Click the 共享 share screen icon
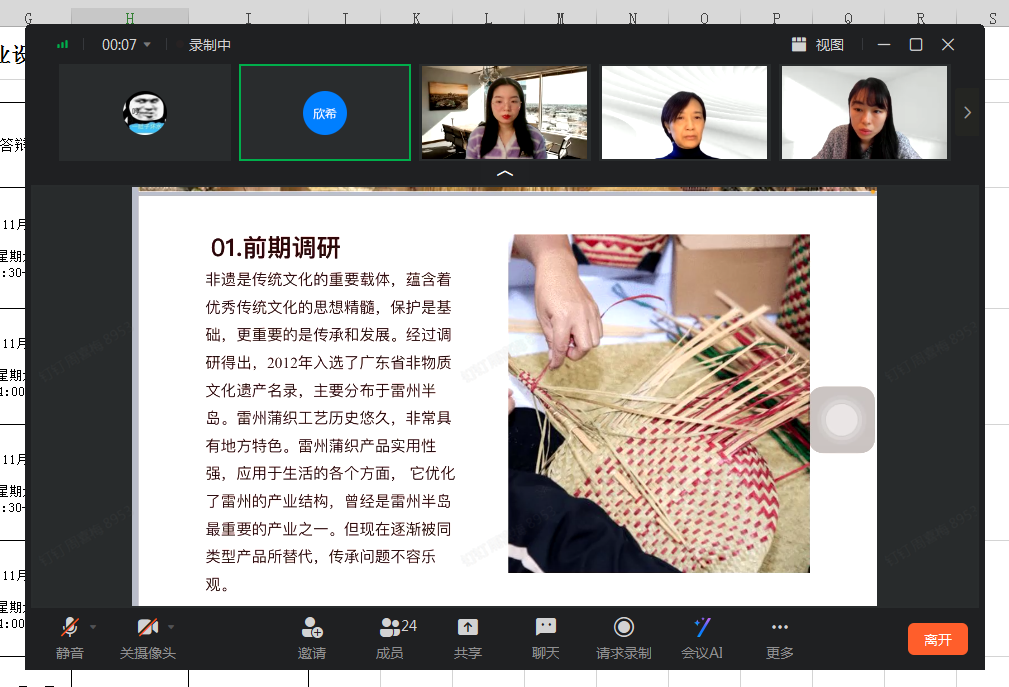The image size is (1009, 687). click(x=467, y=628)
